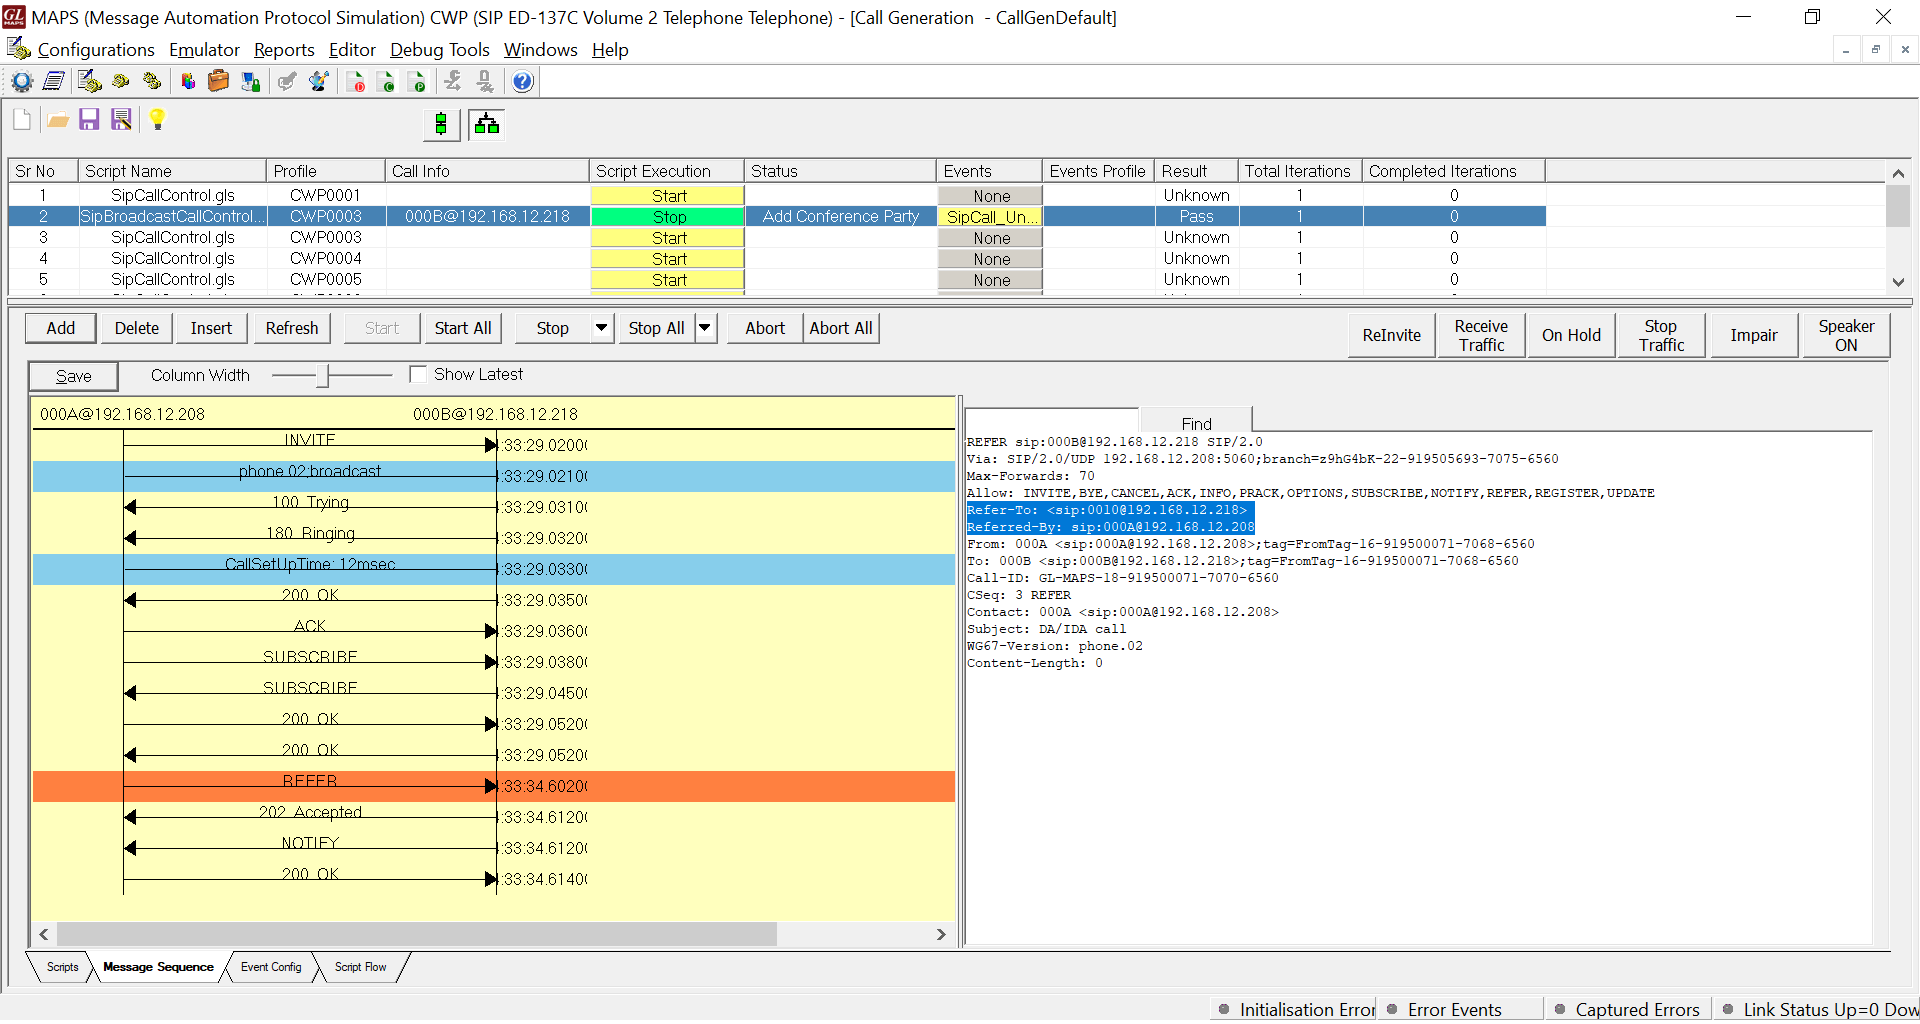Click the ReInvite button
Viewport: 1920px width, 1024px height.
tap(1391, 336)
